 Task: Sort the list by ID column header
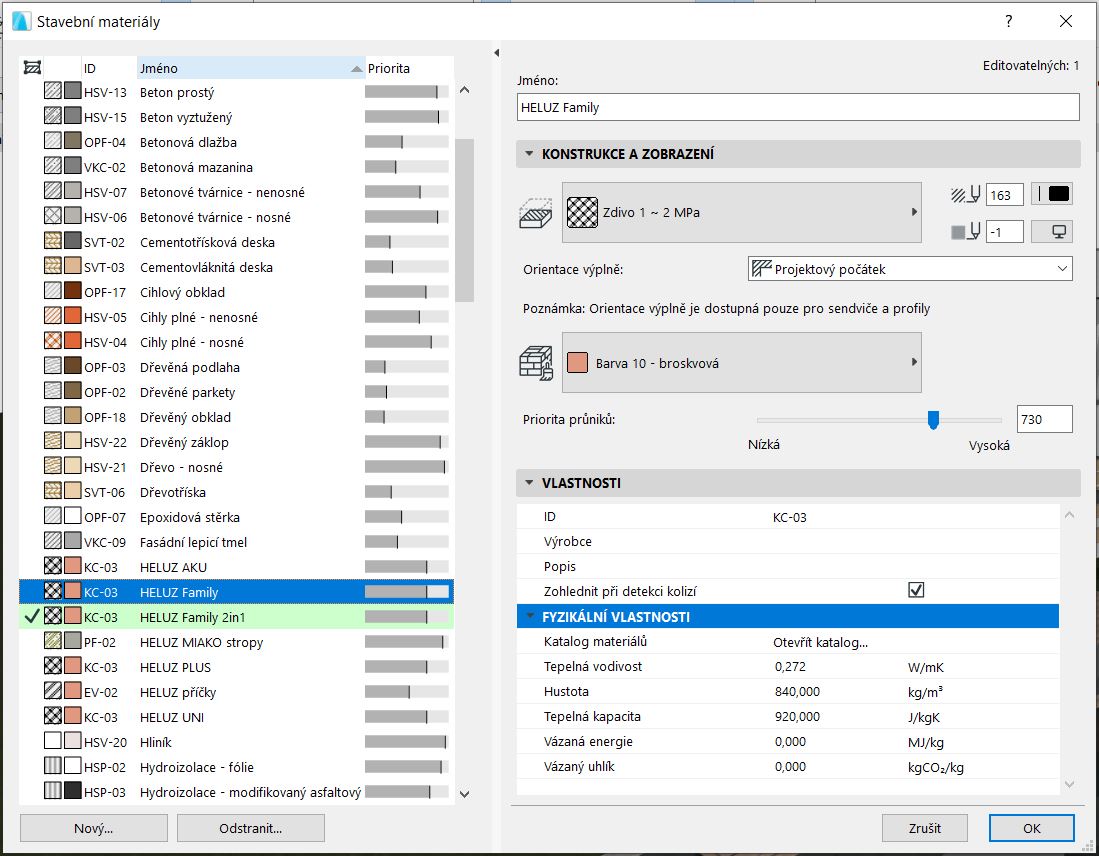tap(109, 68)
